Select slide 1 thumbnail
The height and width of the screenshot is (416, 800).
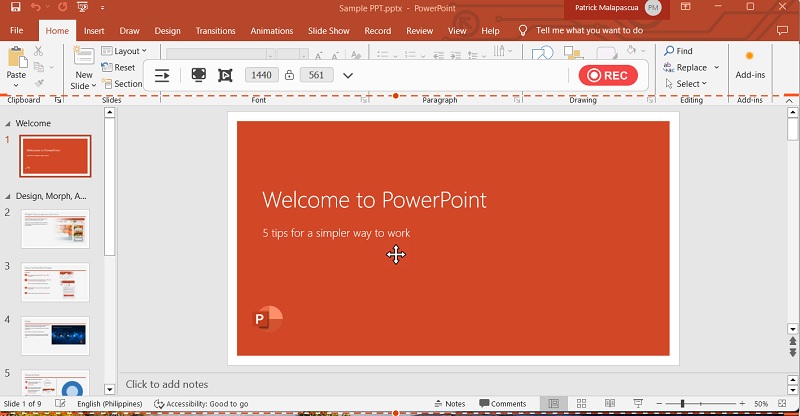(x=55, y=156)
